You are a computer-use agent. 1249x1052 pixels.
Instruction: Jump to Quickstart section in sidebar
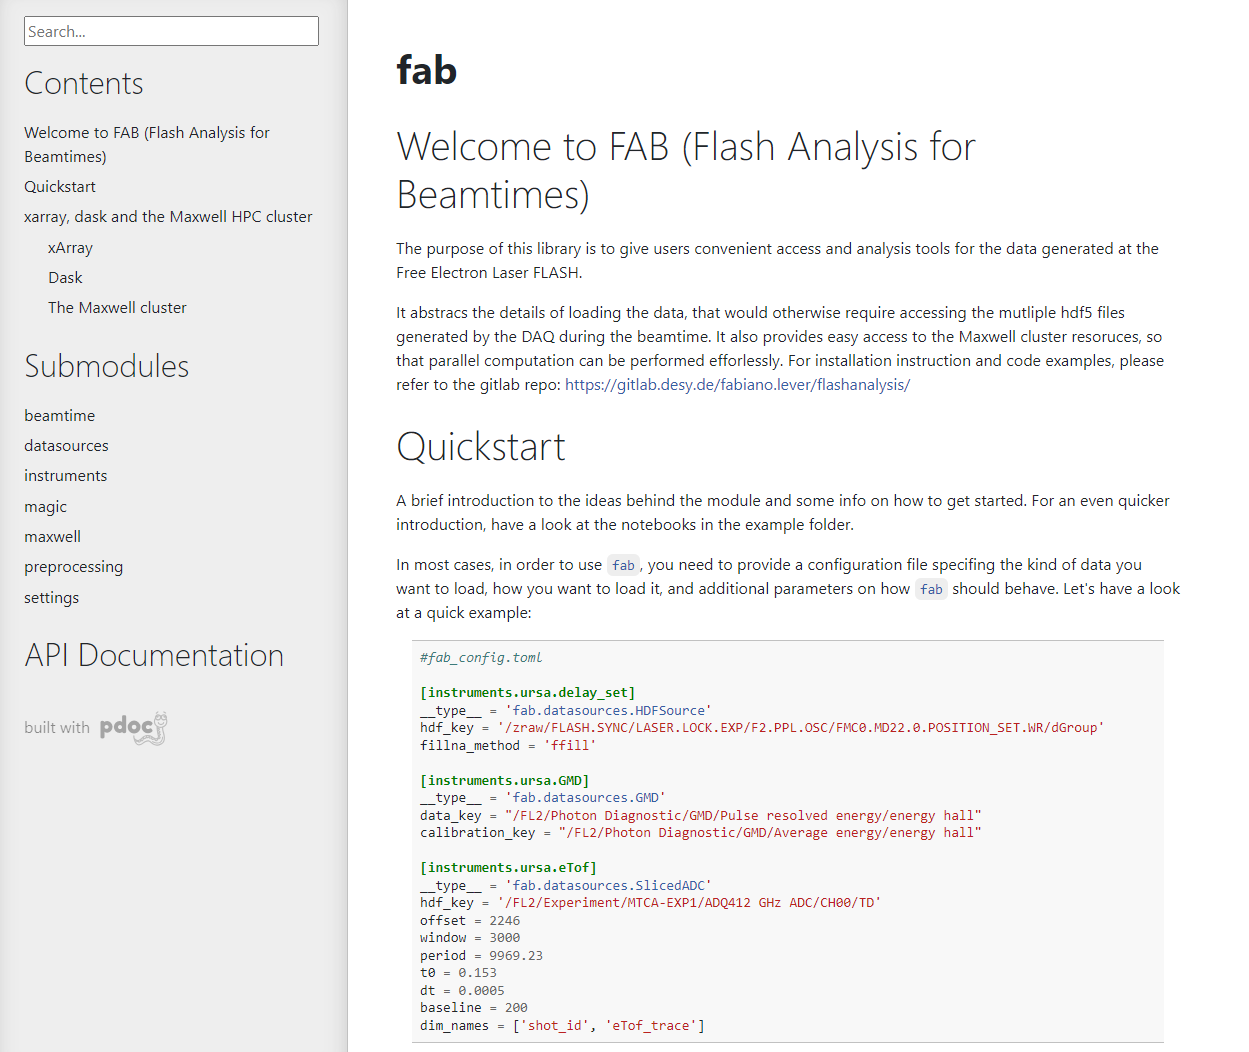click(60, 187)
